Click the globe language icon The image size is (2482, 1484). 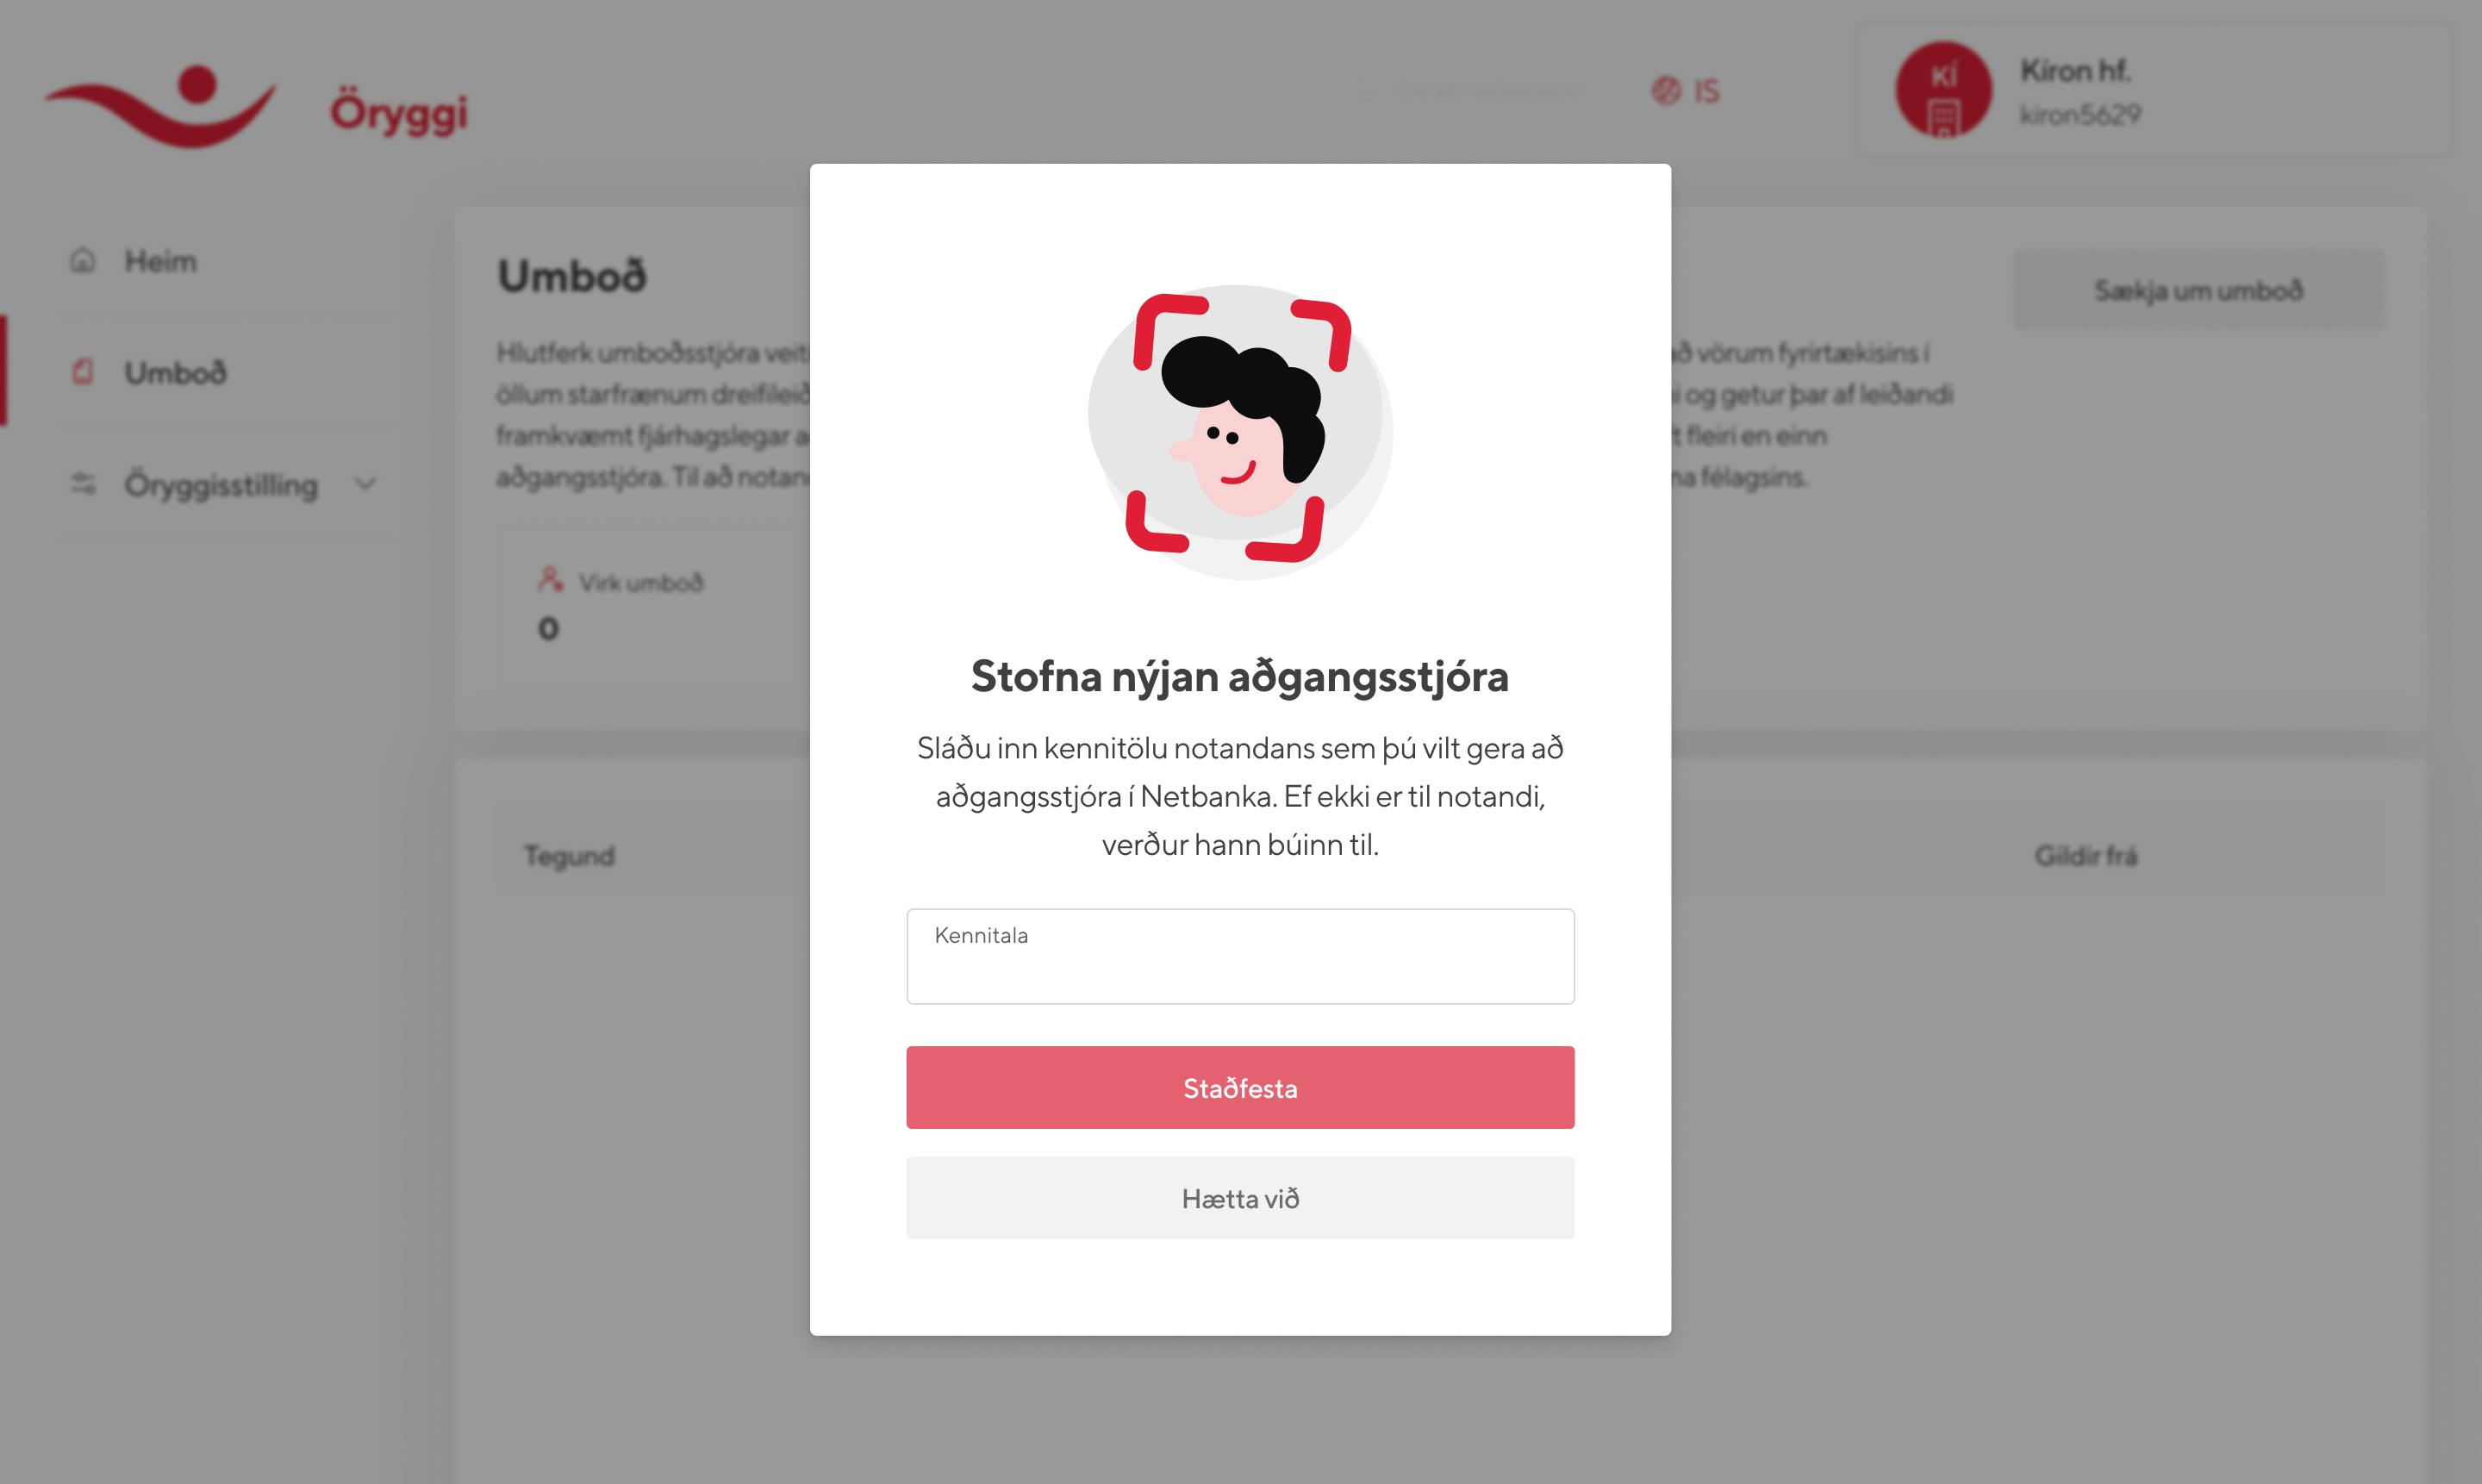point(1666,91)
